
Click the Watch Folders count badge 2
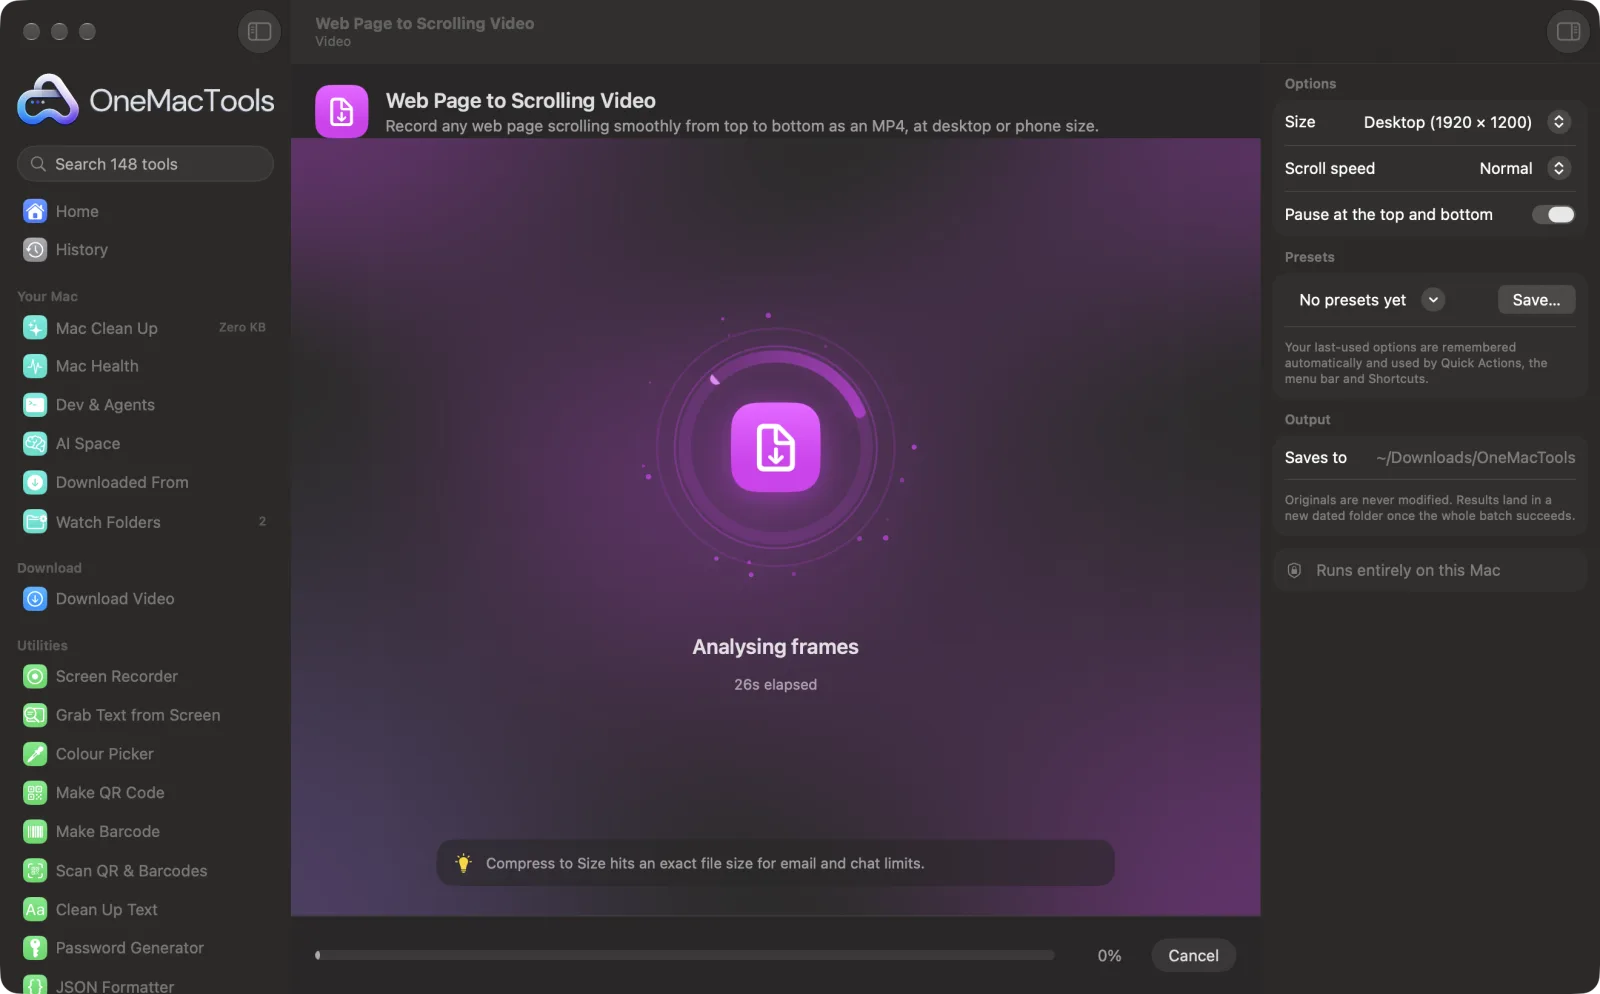[262, 521]
